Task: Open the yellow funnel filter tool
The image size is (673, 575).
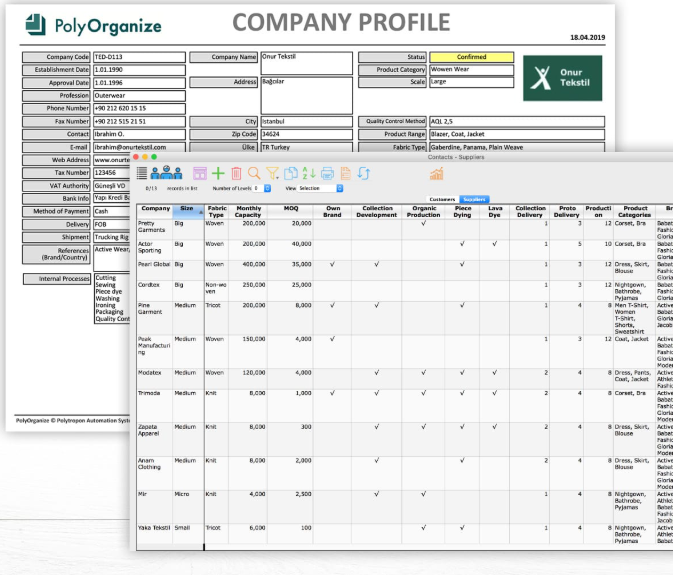Action: [273, 173]
